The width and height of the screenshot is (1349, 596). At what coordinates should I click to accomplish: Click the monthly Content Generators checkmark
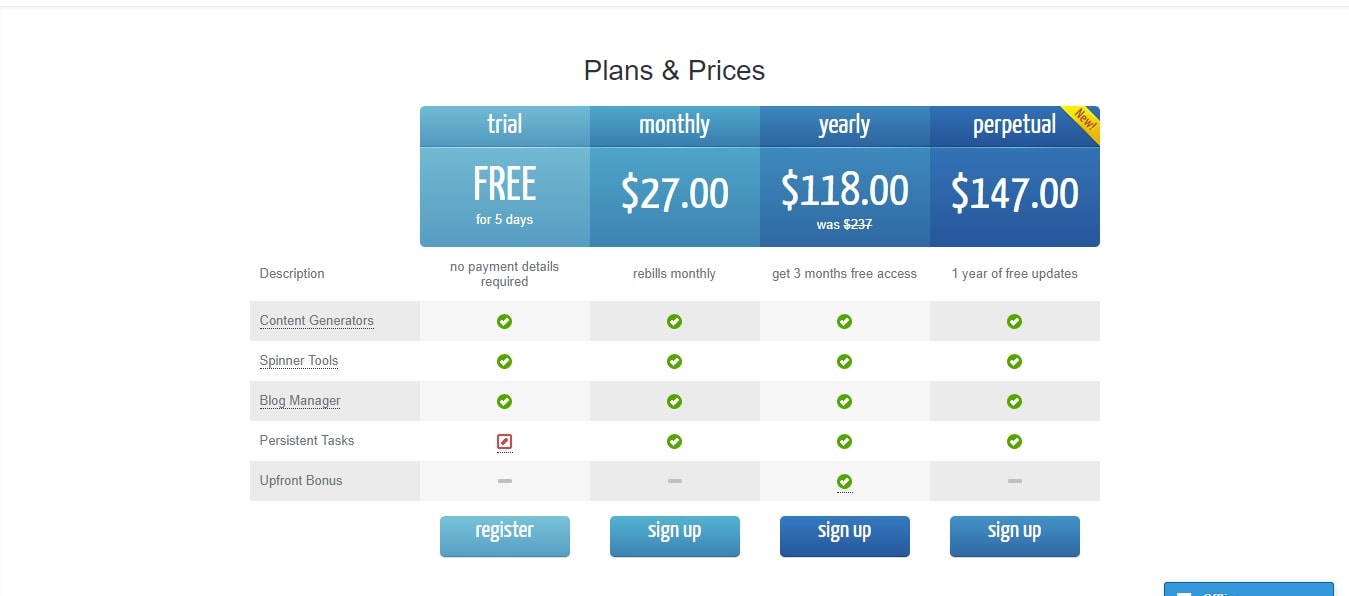tap(675, 321)
